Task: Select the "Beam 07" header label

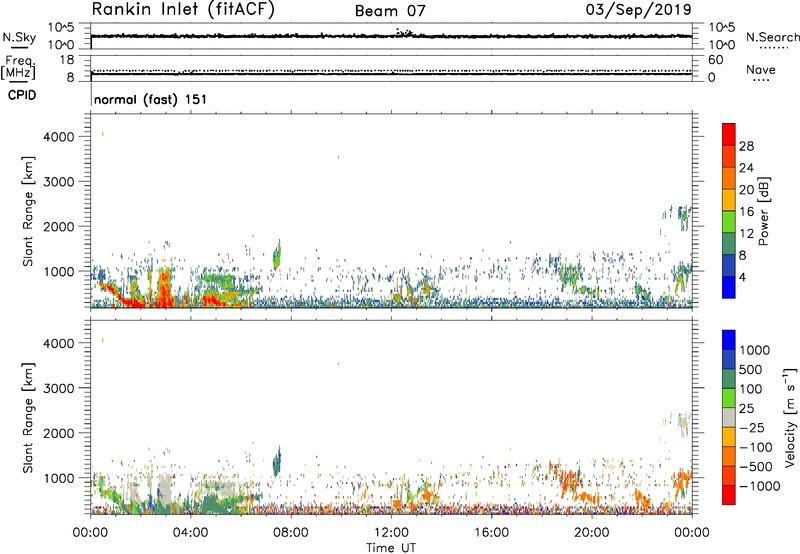Action: [x=390, y=11]
